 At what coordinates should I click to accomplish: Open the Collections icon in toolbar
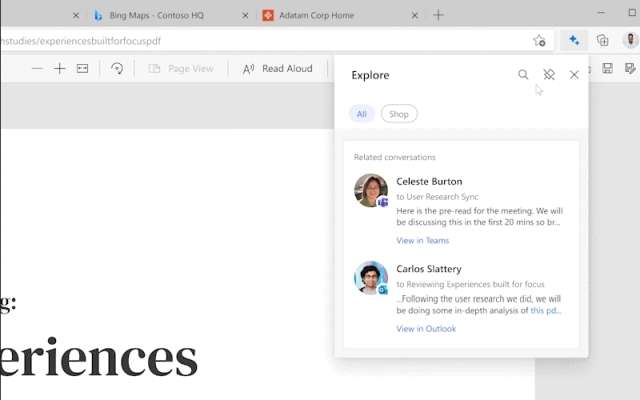pos(602,40)
